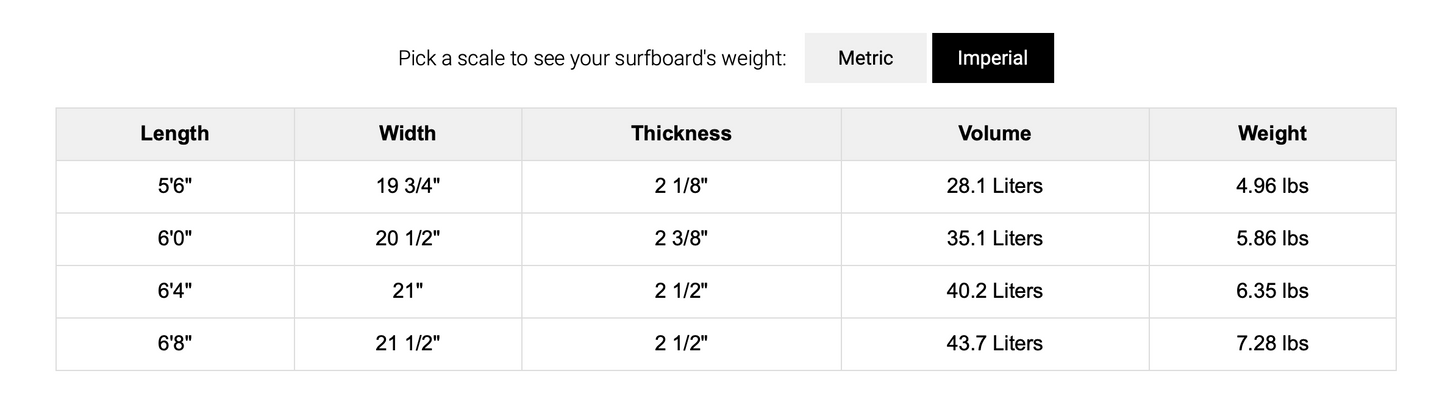
Task: Select the 6'0" length cell
Action: (x=175, y=239)
